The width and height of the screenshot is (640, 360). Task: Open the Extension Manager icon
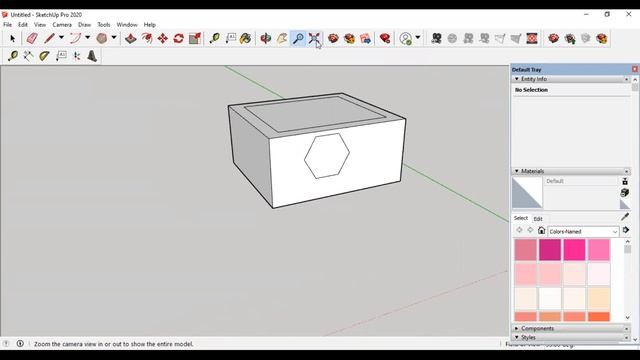point(385,38)
